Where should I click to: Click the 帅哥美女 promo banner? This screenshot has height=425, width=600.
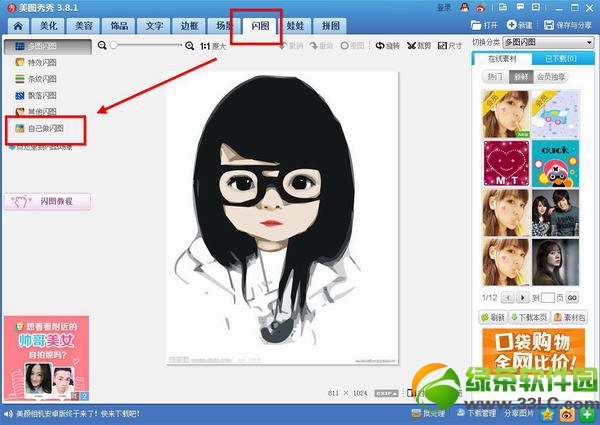[x=46, y=358]
